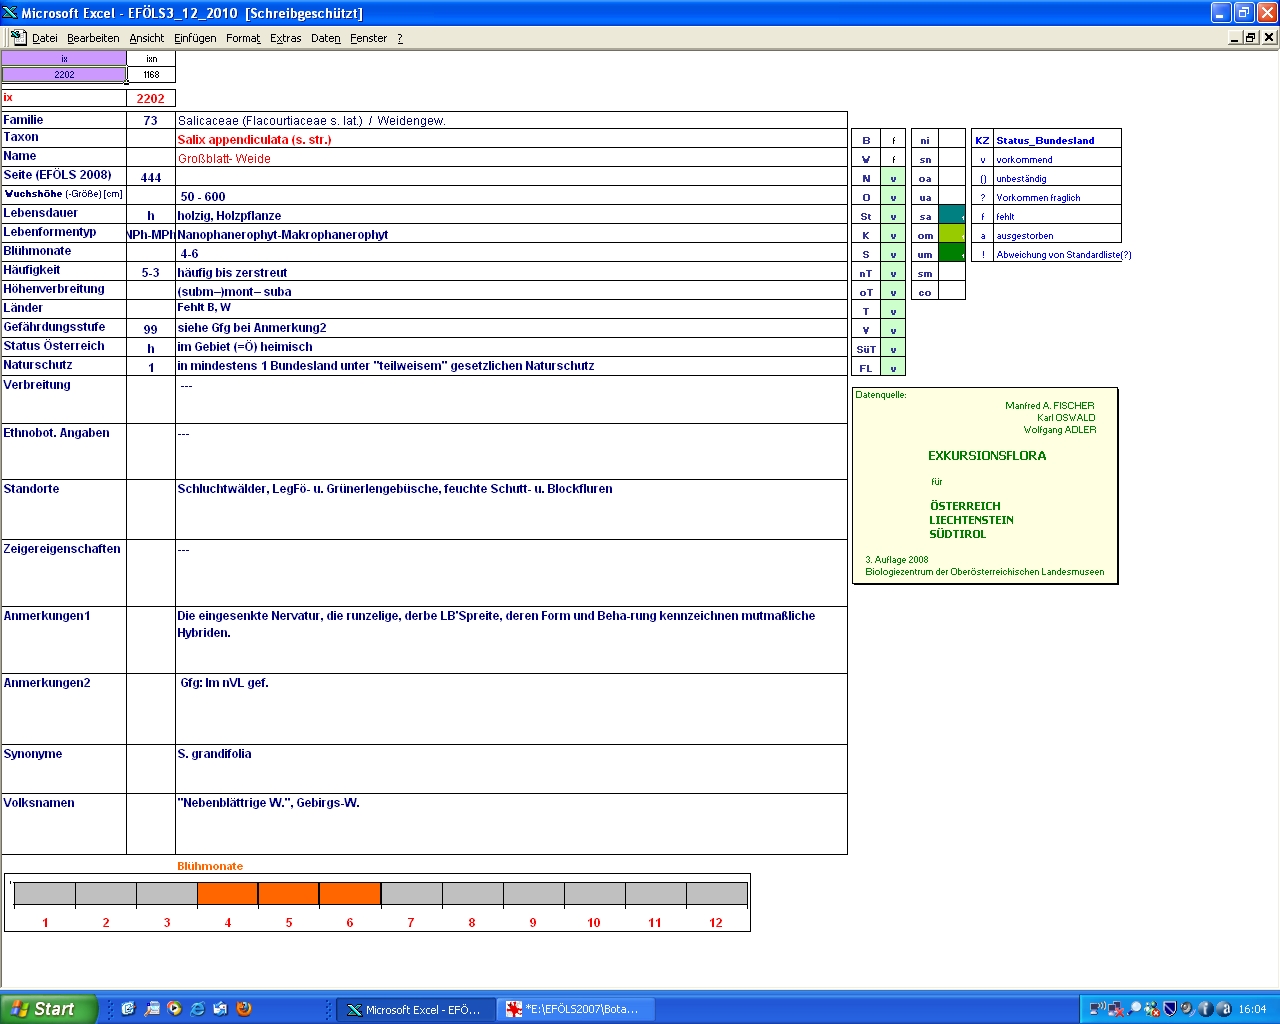Click the Standorte description 'Schluchtwälder...' cell
The width and height of the screenshot is (1280, 1024).
coord(511,509)
